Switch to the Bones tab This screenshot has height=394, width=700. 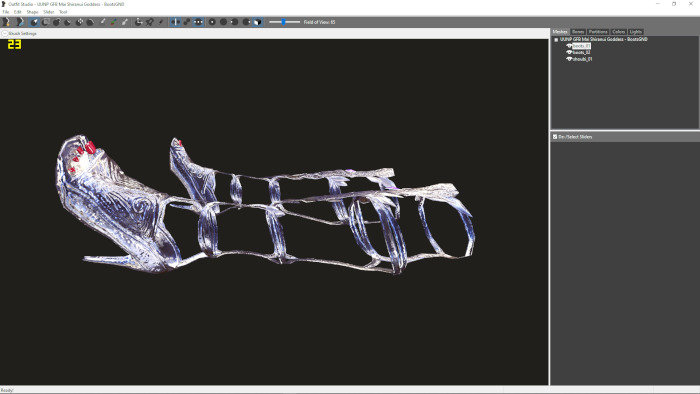coord(578,32)
